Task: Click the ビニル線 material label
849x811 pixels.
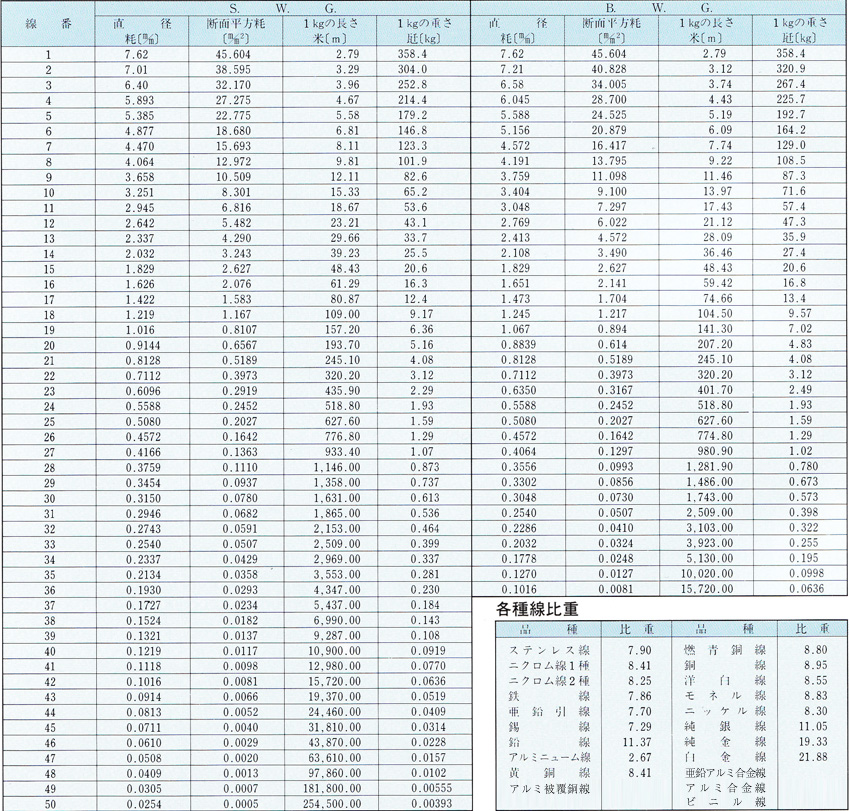Action: [726, 802]
